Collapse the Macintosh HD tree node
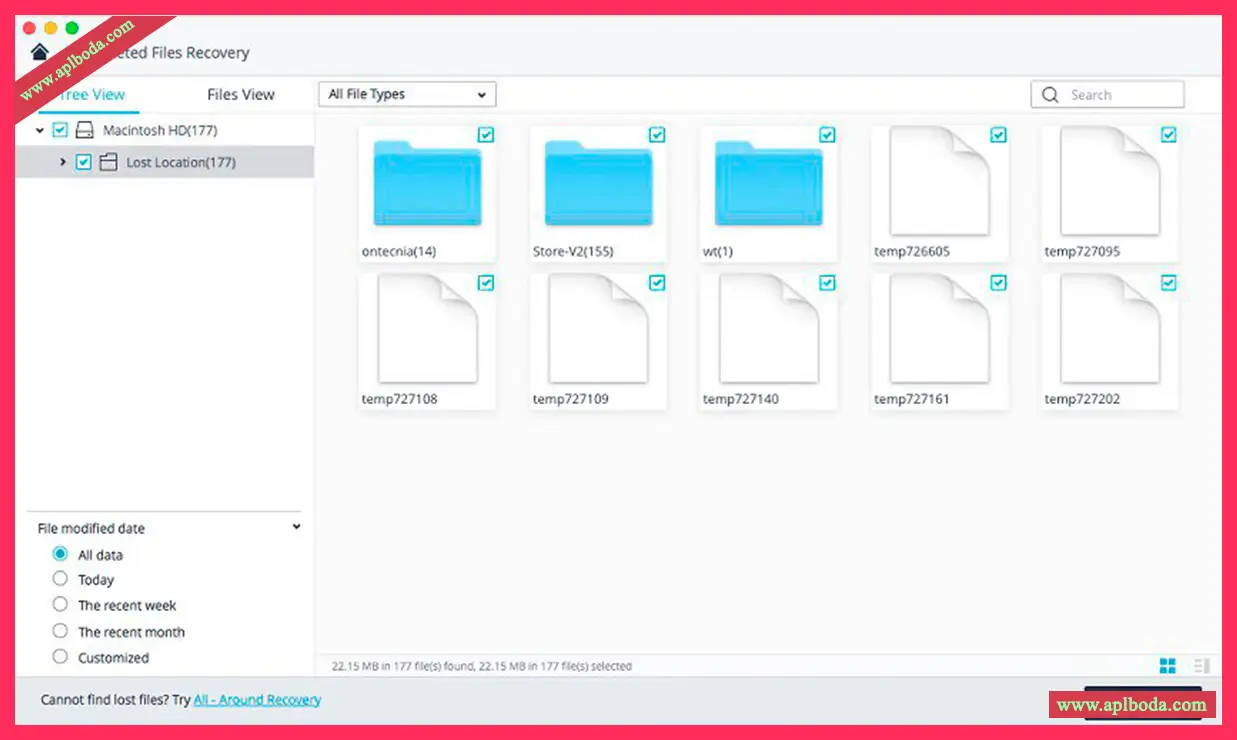Viewport: 1237px width, 740px height. coord(39,130)
